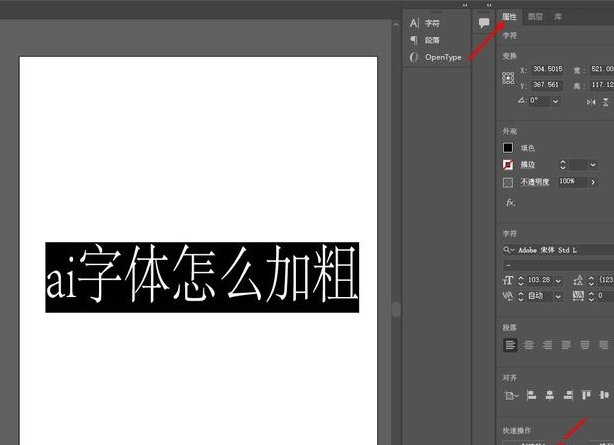
Task: Click the kerning stepper arrows
Action: 521,296
